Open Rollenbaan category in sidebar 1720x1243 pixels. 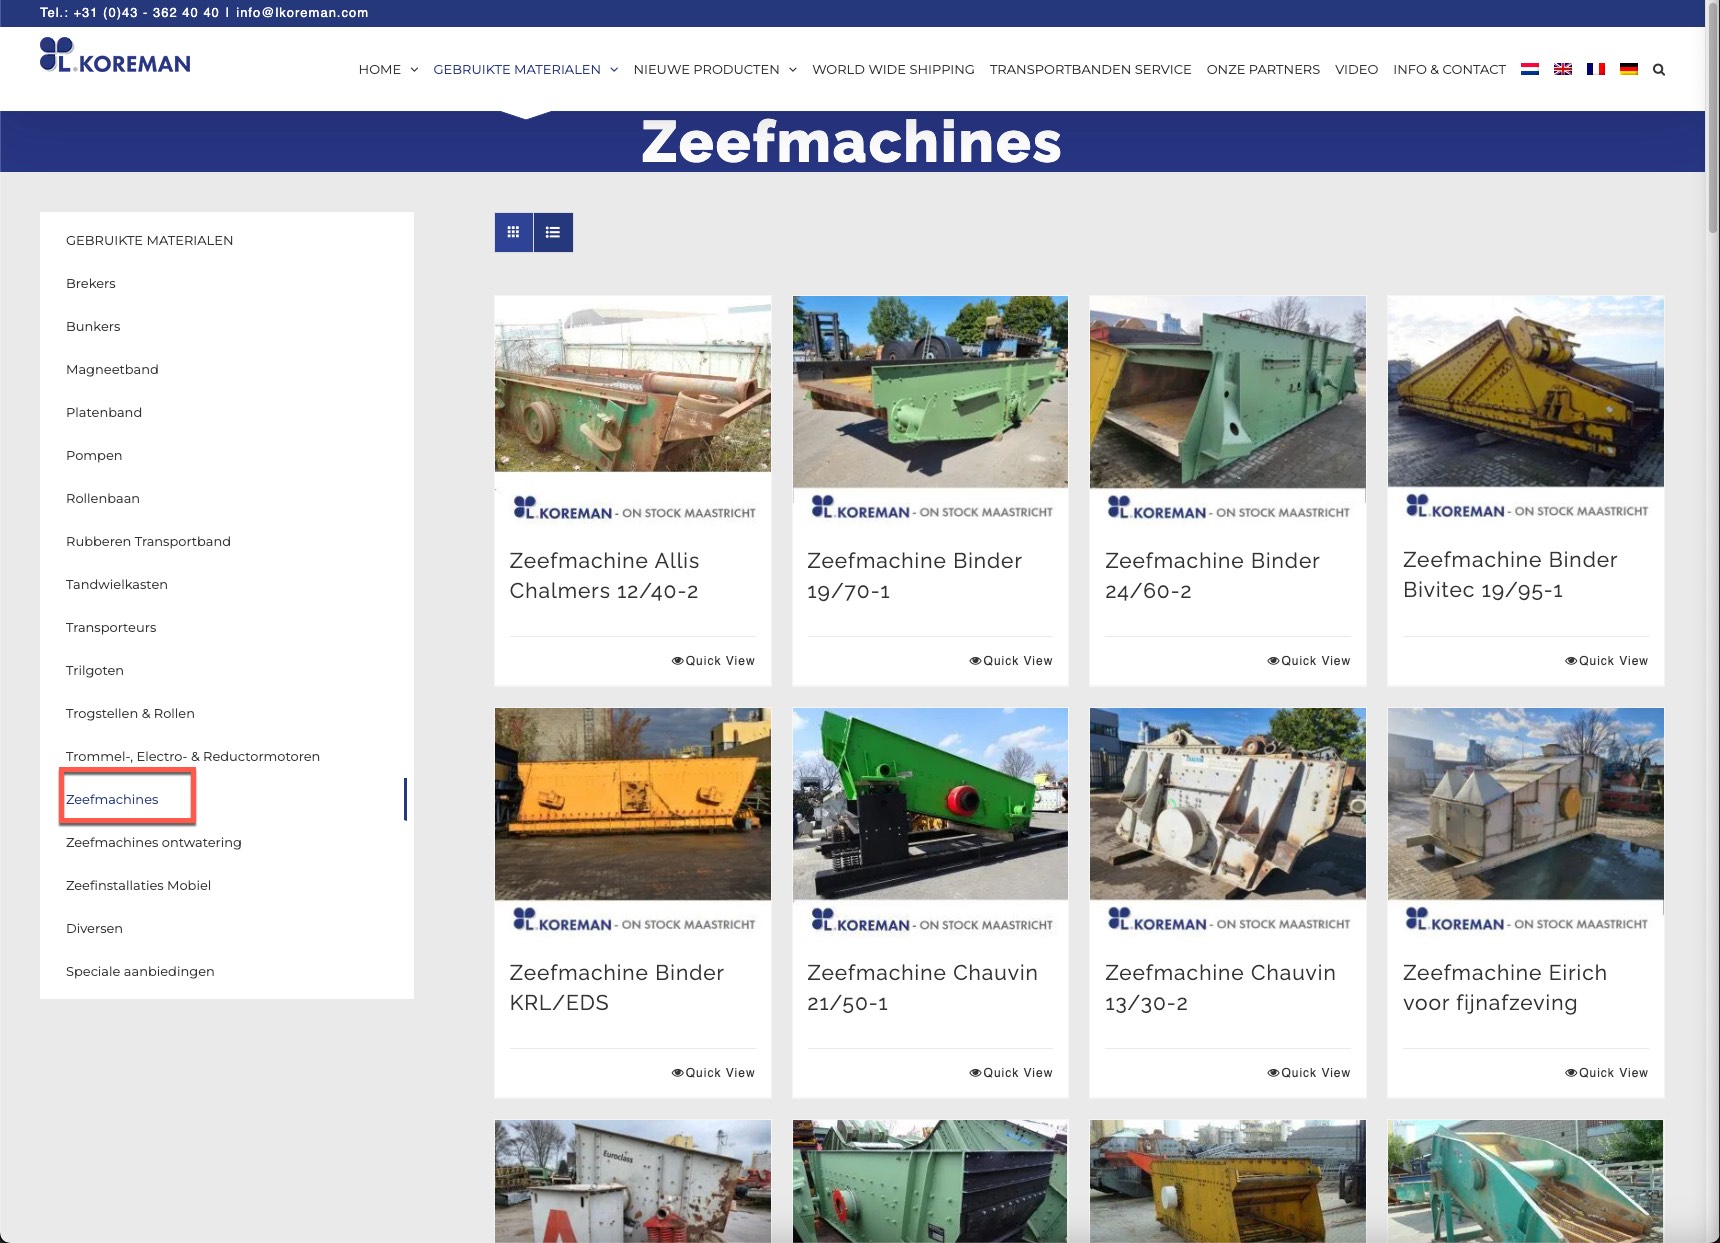[103, 498]
